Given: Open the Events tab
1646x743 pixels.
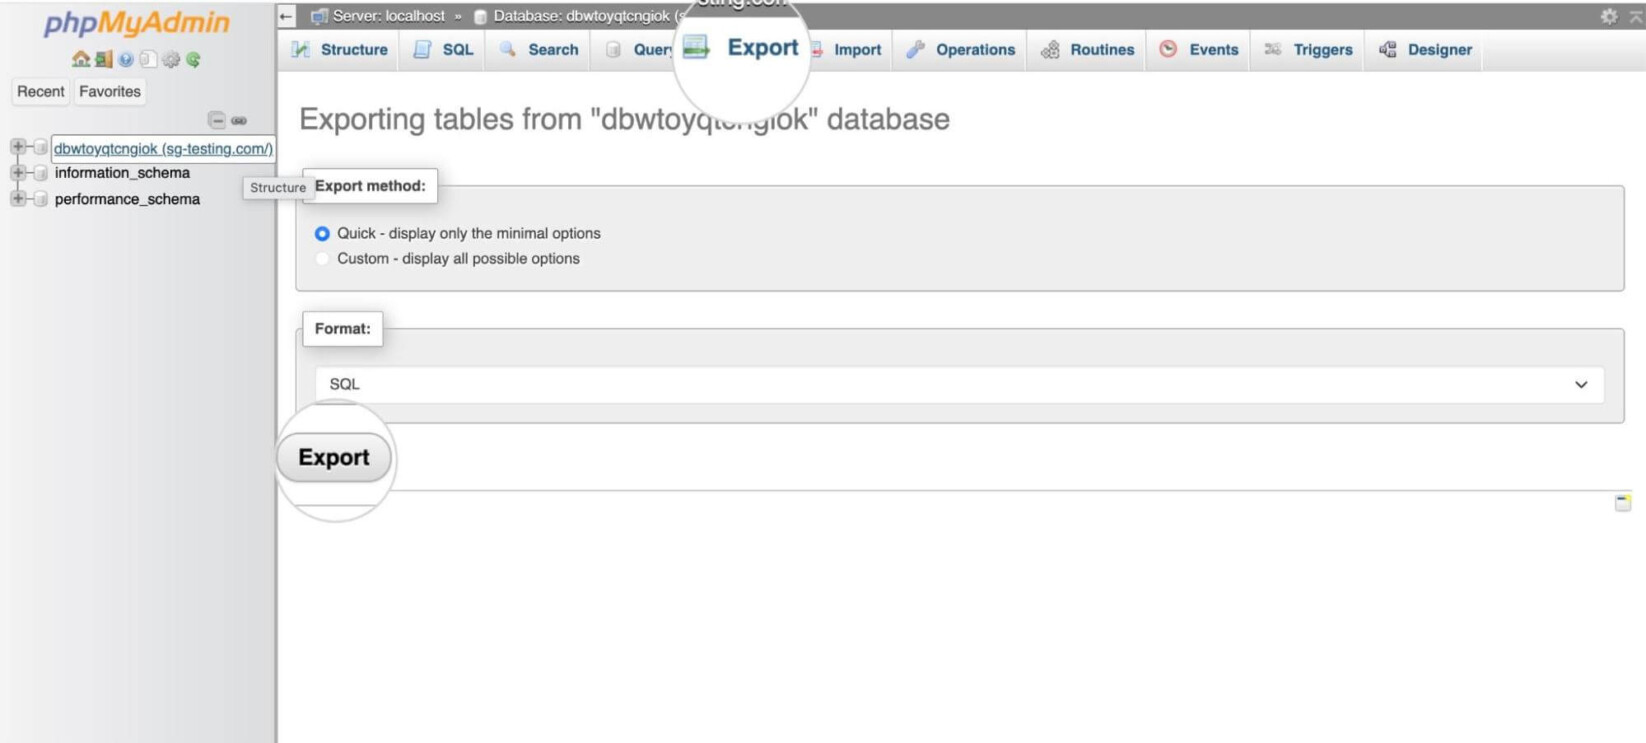Looking at the screenshot, I should point(1199,49).
